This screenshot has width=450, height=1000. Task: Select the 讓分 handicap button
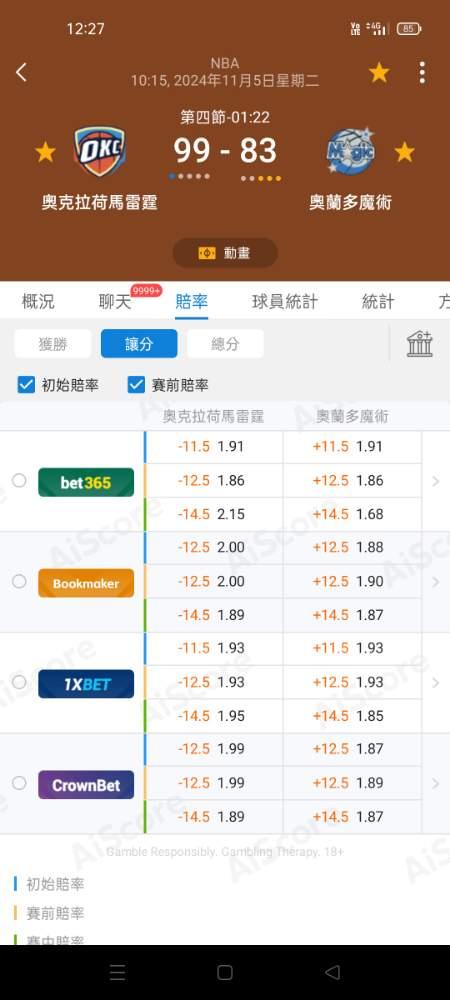pos(139,344)
